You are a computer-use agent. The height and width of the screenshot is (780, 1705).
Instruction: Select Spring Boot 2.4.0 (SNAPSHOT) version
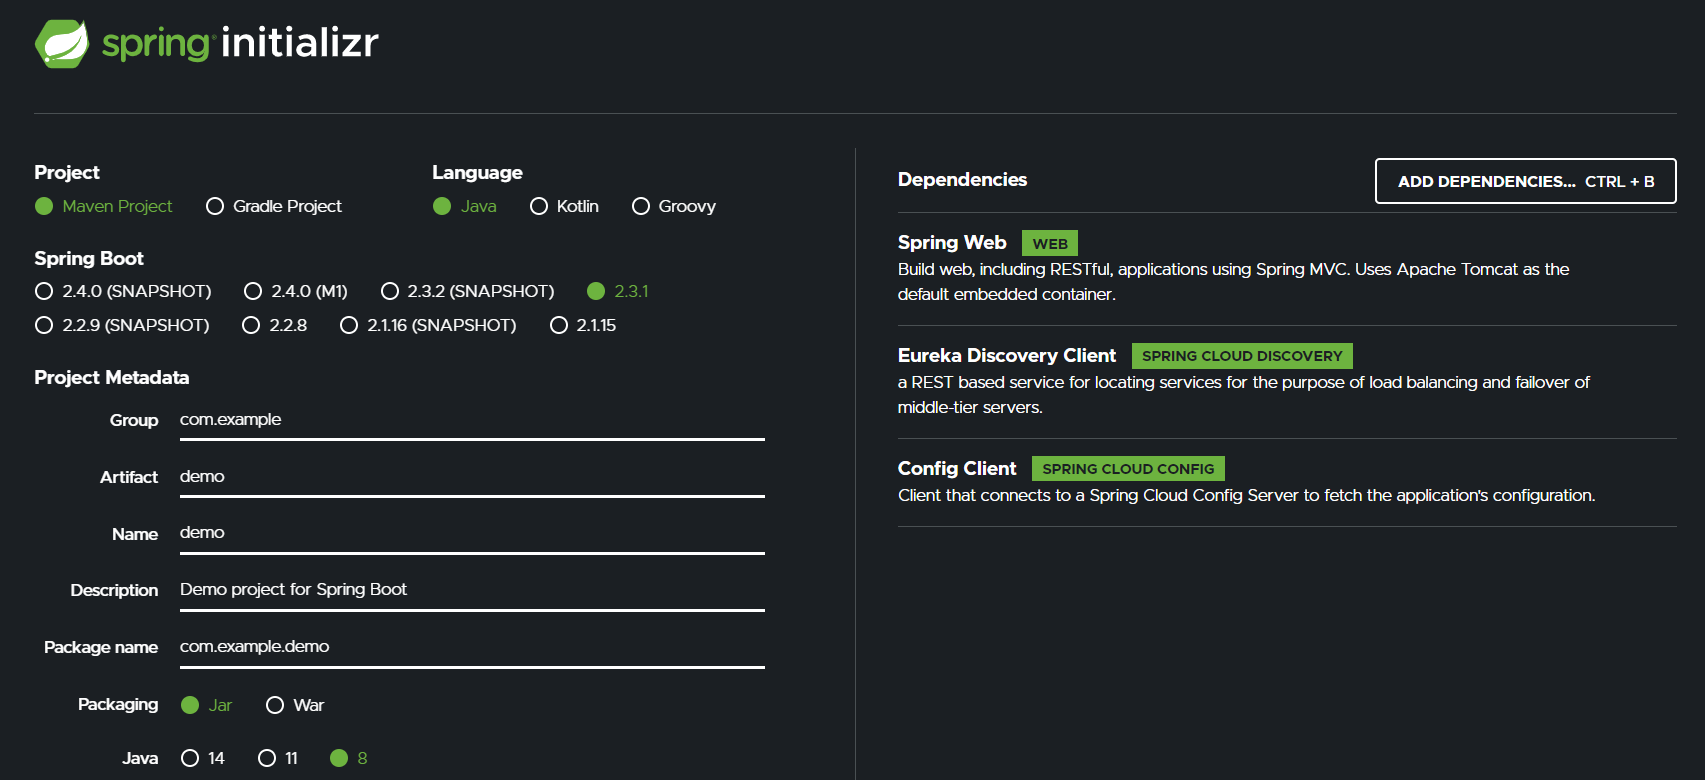44,291
